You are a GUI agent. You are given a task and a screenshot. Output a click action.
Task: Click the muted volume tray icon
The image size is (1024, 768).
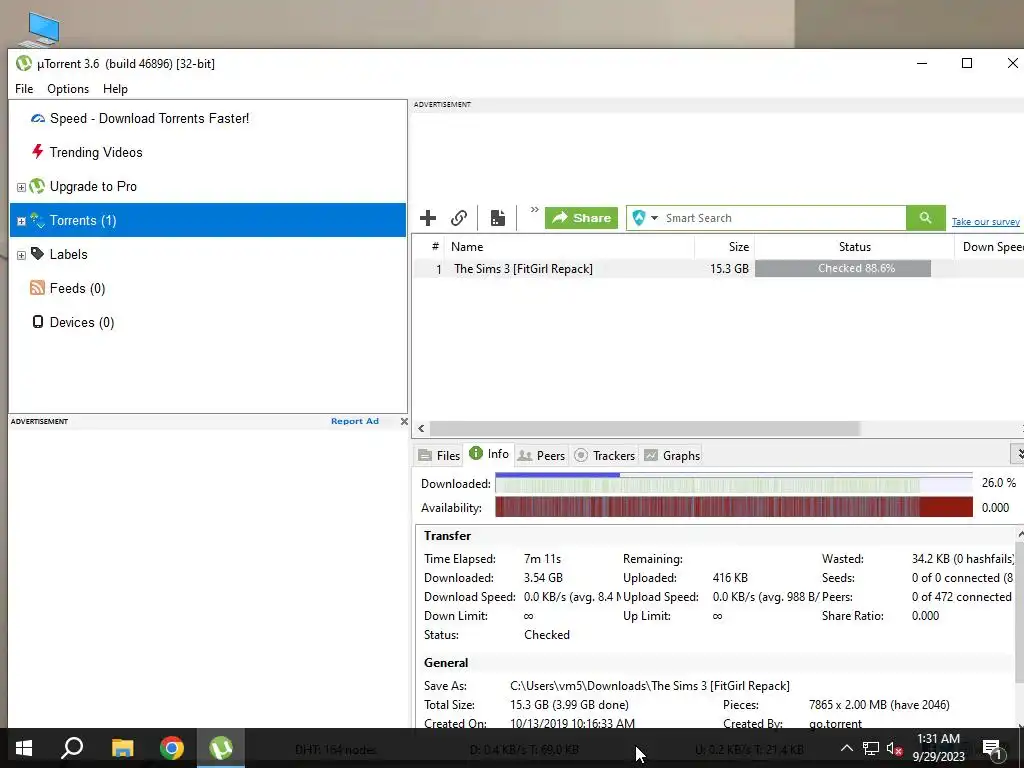(x=895, y=748)
